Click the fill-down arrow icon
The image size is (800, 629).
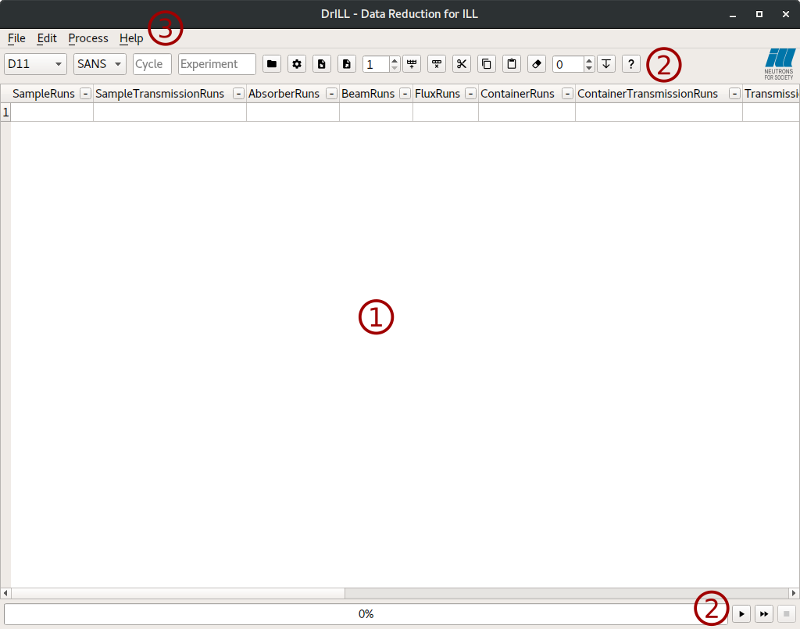[x=606, y=64]
